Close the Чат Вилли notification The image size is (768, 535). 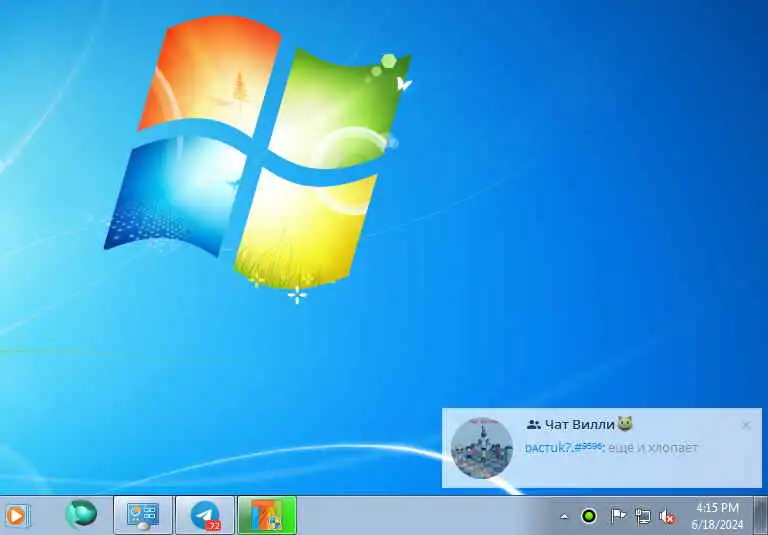click(746, 425)
